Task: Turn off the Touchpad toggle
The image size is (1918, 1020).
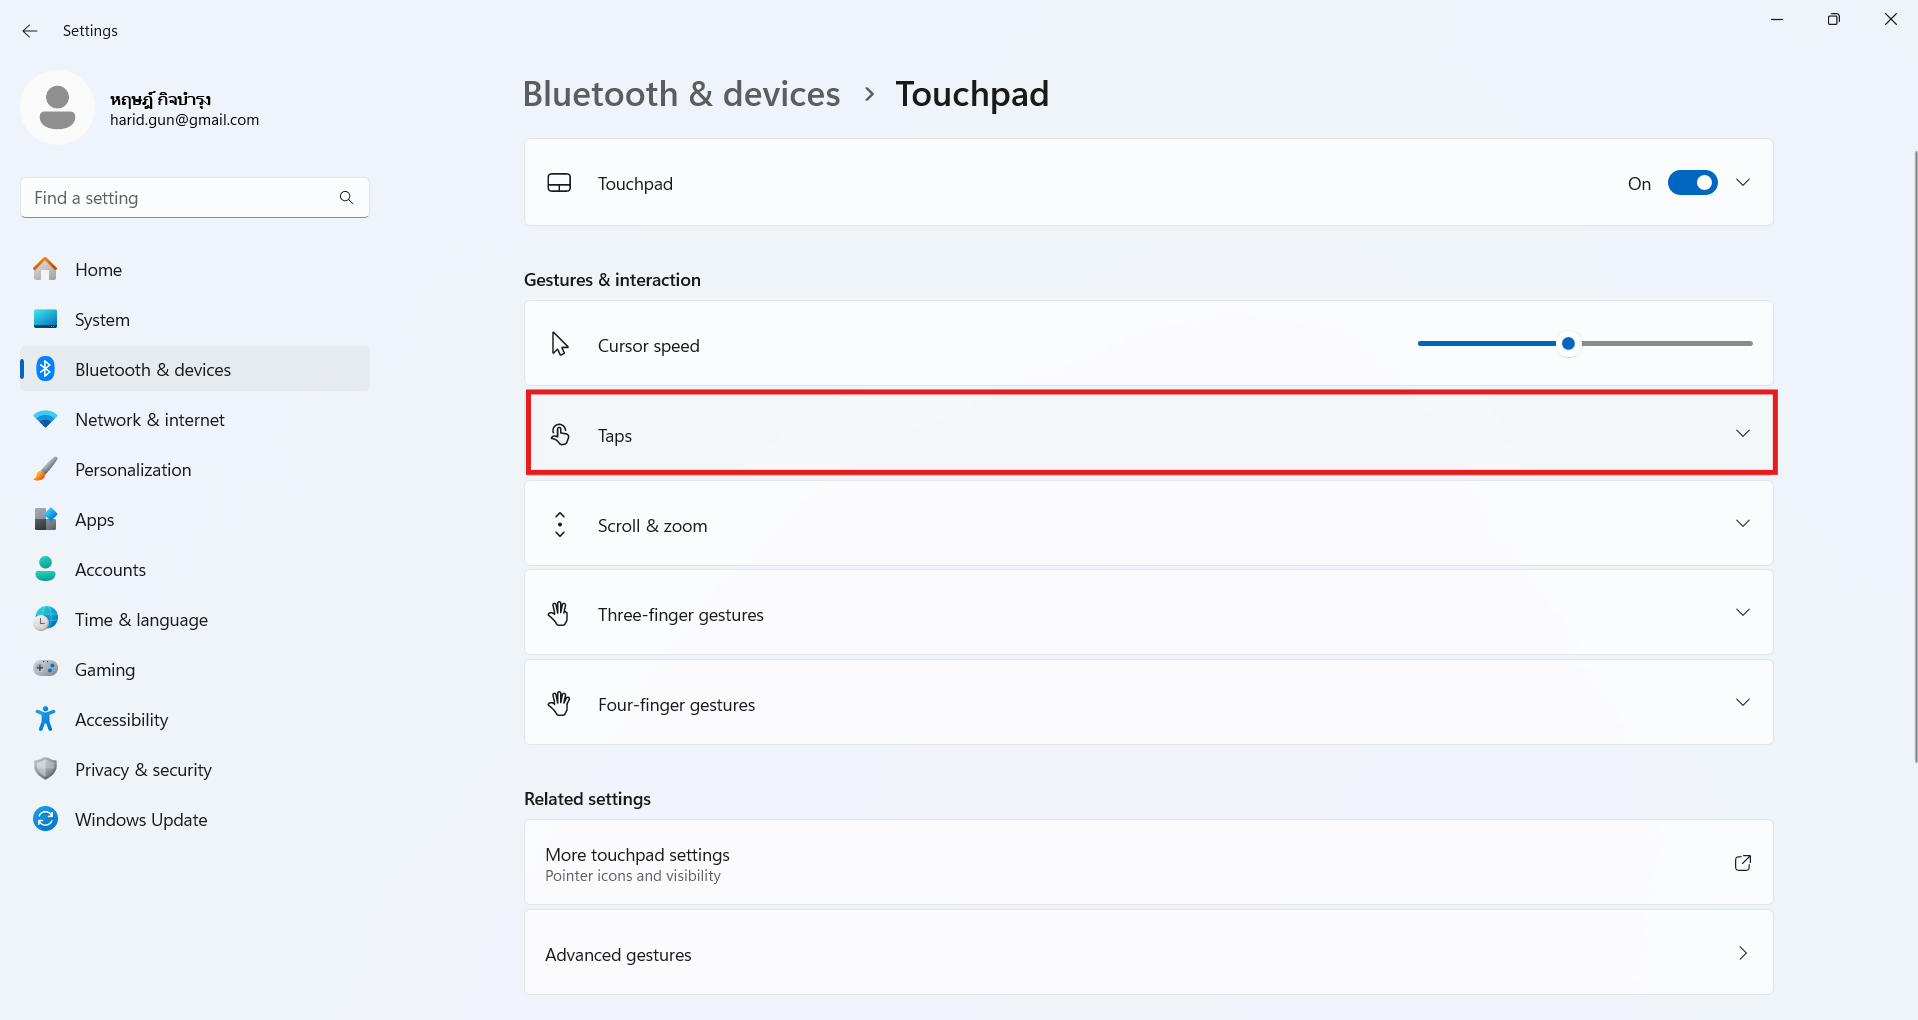Action: pos(1692,183)
